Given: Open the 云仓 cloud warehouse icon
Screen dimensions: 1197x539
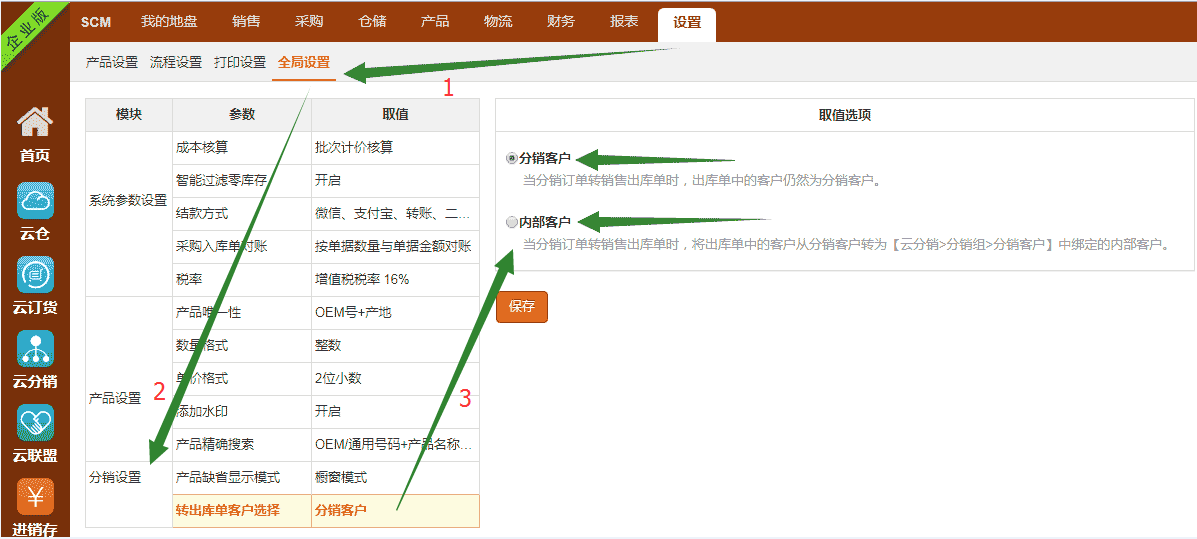Looking at the screenshot, I should coord(35,201).
